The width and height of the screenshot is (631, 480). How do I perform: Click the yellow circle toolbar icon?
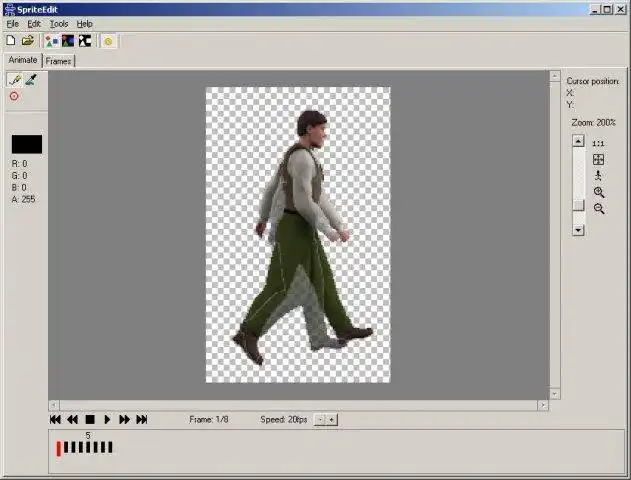click(x=108, y=41)
